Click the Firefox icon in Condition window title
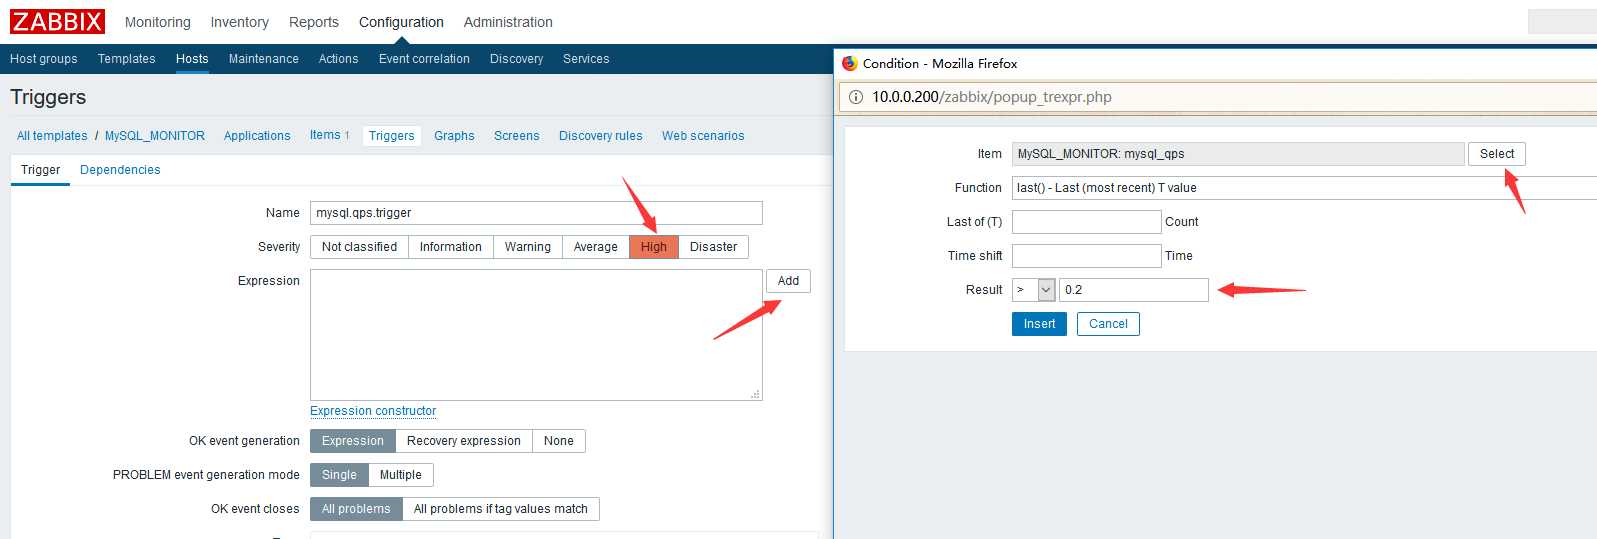The width and height of the screenshot is (1597, 539). pos(850,63)
